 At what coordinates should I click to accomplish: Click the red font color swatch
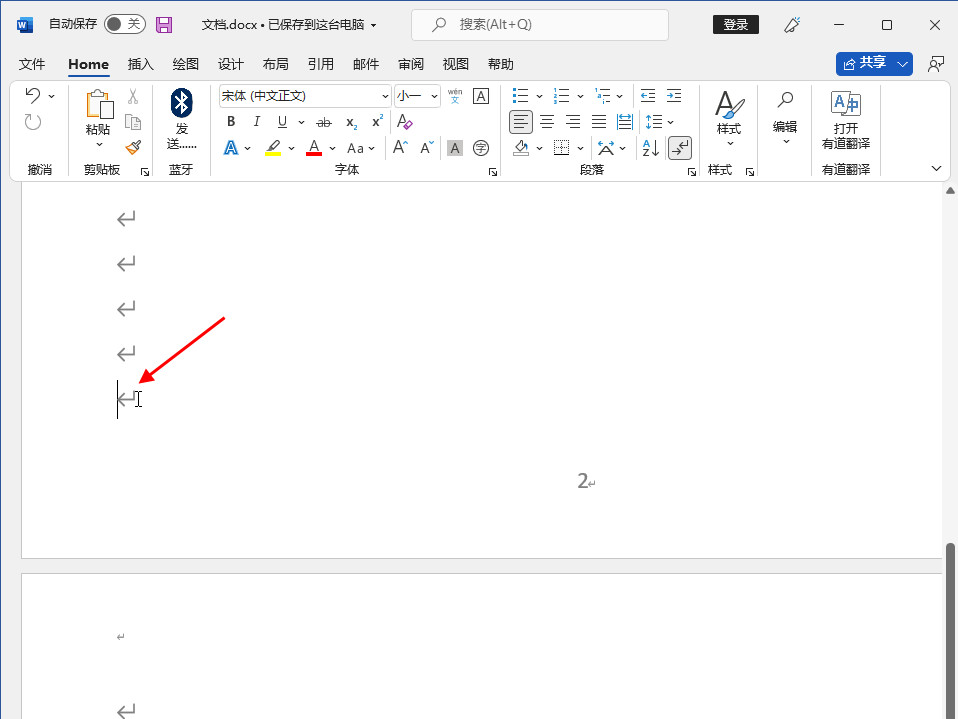point(314,148)
